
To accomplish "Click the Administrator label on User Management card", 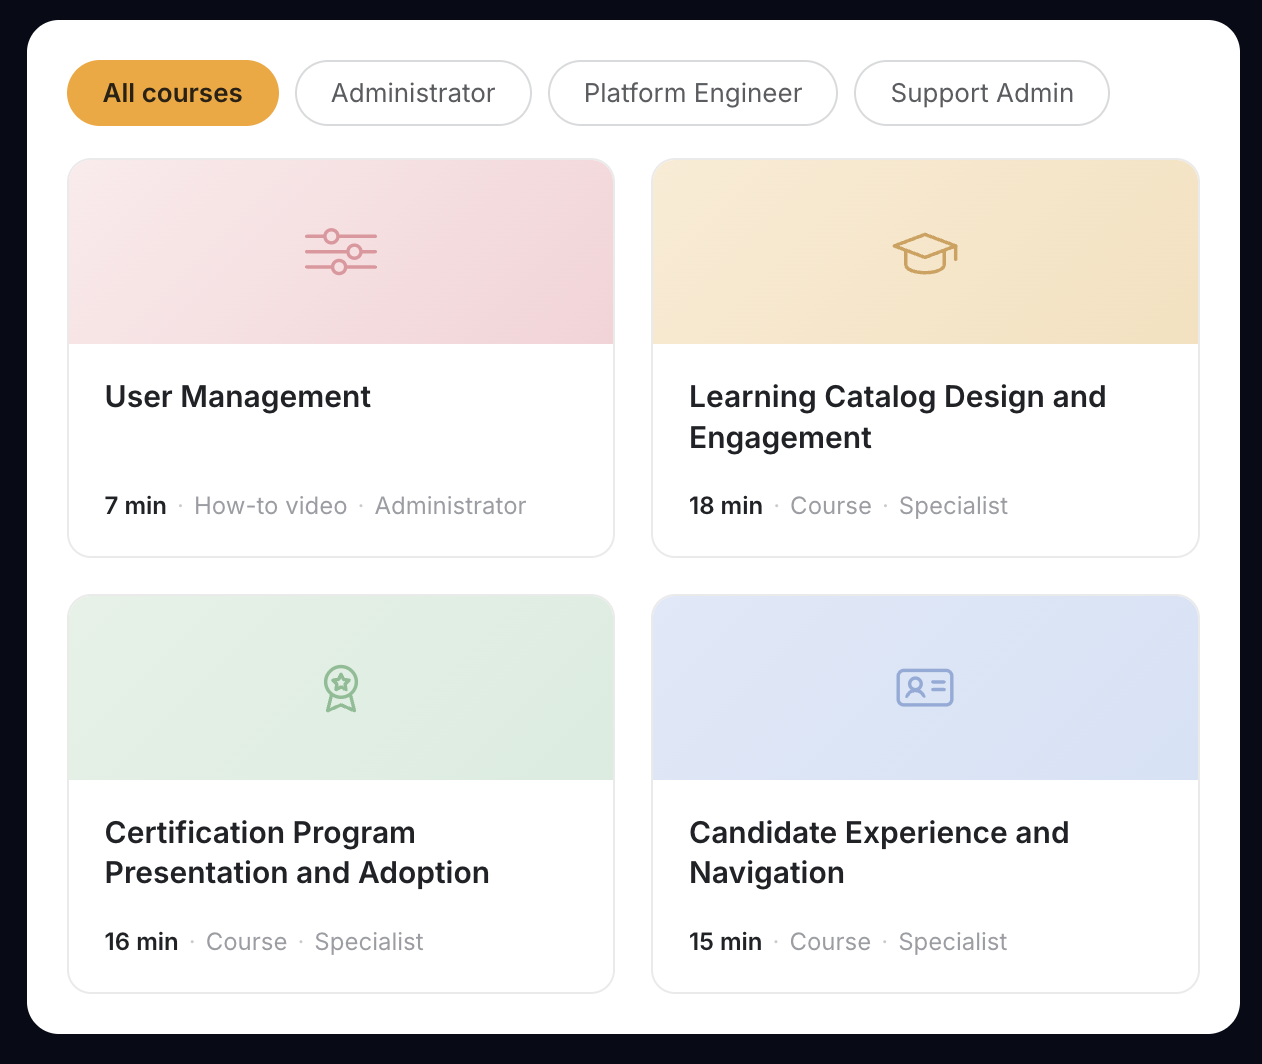I will (450, 506).
